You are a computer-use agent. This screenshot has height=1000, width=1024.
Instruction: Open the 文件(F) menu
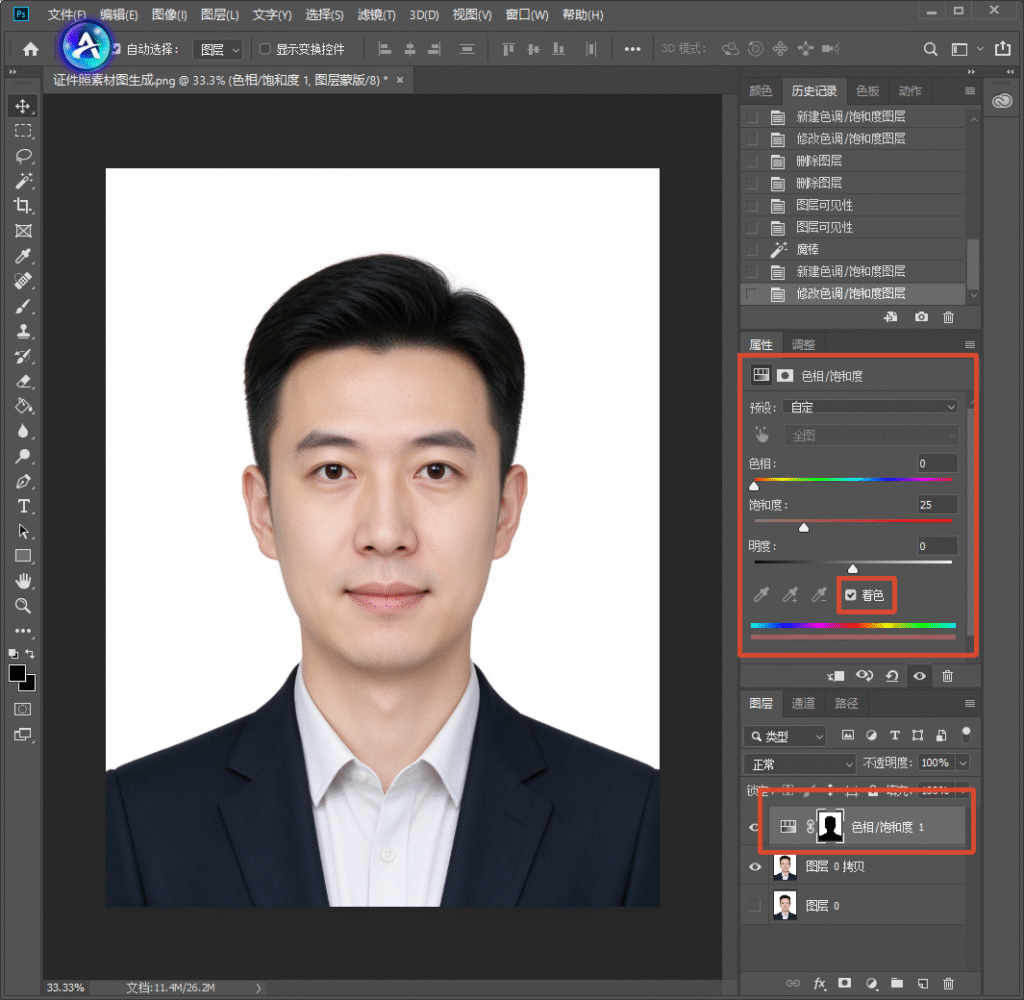click(x=67, y=14)
